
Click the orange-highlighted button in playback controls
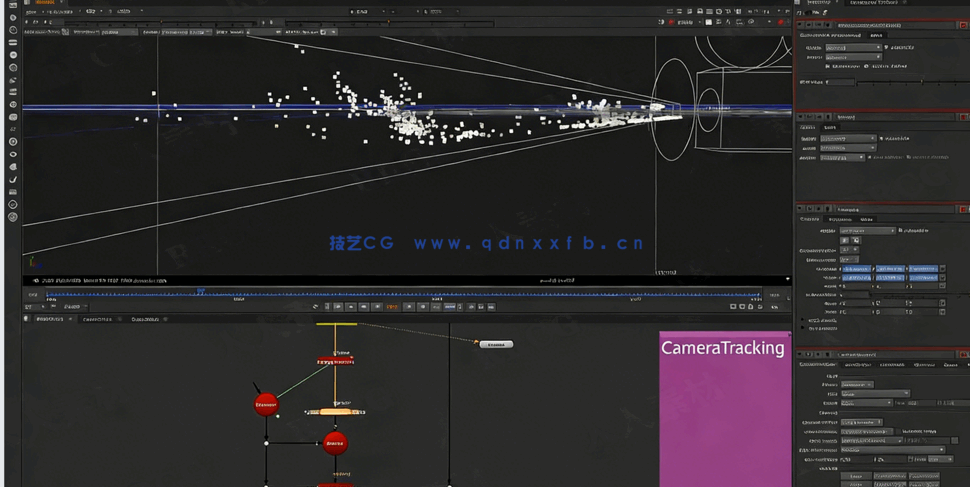392,307
